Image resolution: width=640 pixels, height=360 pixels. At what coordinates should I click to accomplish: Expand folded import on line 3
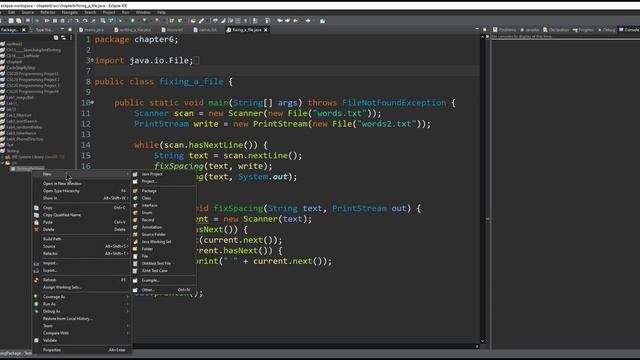pyautogui.click(x=92, y=60)
